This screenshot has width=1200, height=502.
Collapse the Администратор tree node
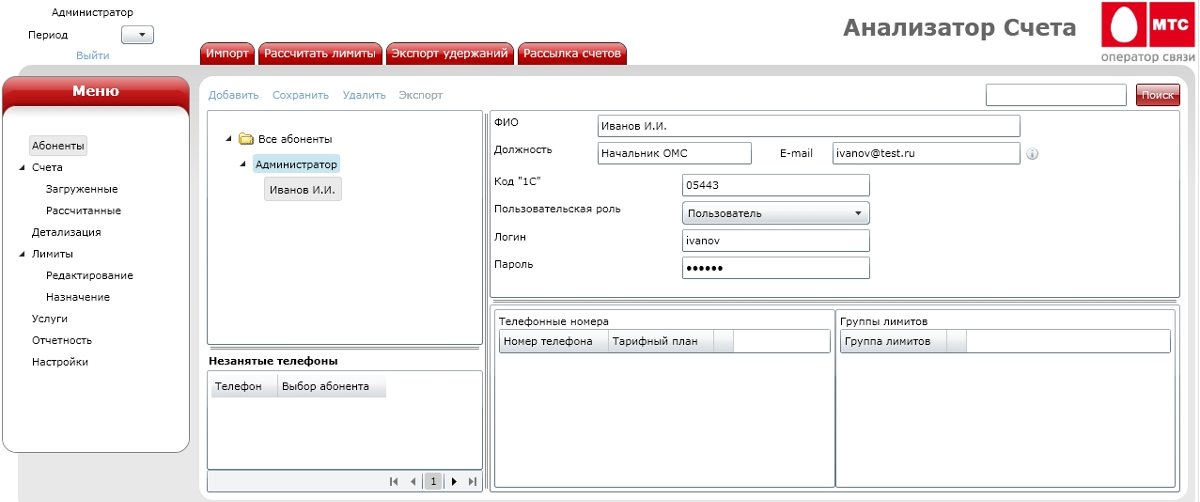click(243, 164)
